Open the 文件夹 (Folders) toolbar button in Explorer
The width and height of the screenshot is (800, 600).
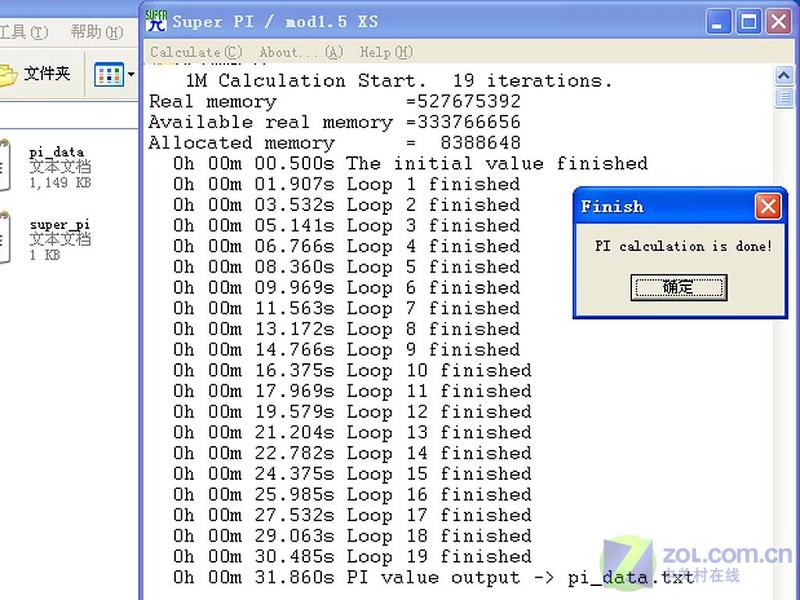pos(36,74)
